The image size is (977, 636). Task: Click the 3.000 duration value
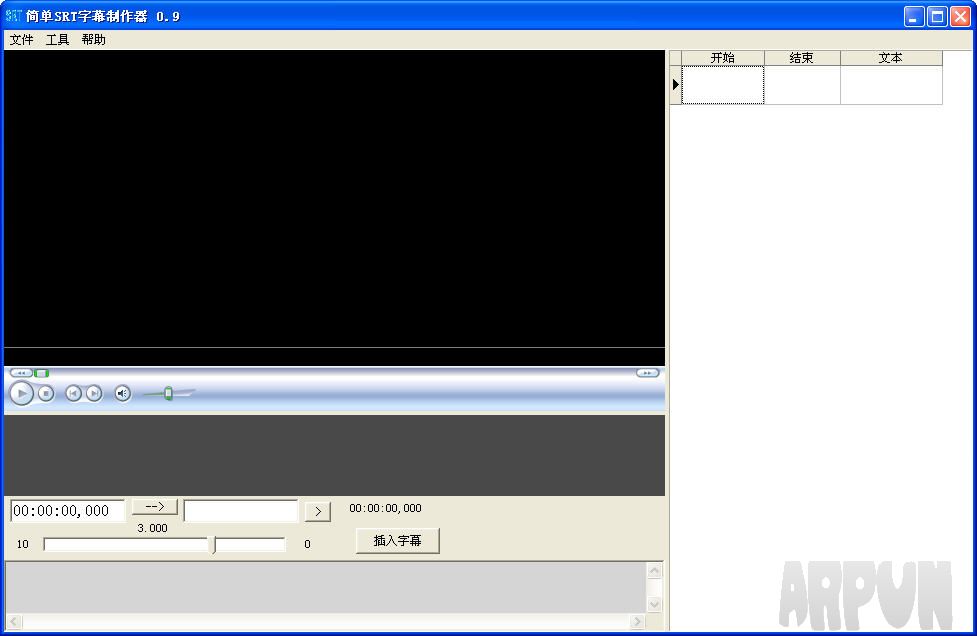point(152,528)
